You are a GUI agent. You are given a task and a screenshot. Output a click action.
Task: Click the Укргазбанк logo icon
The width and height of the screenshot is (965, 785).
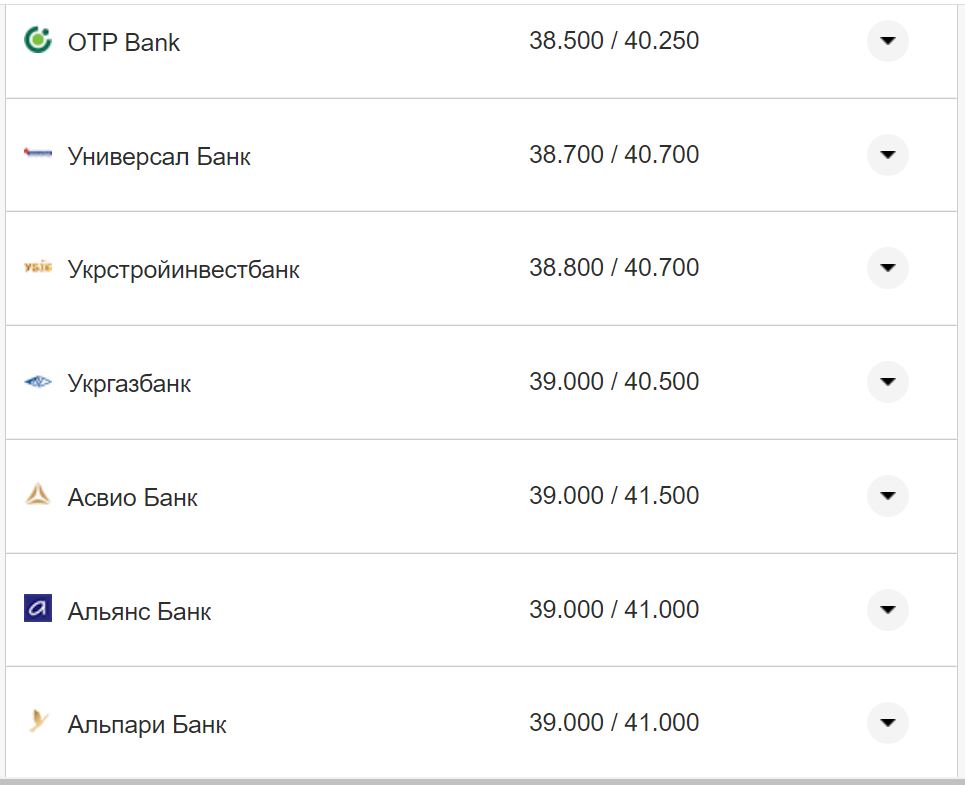pyautogui.click(x=38, y=382)
